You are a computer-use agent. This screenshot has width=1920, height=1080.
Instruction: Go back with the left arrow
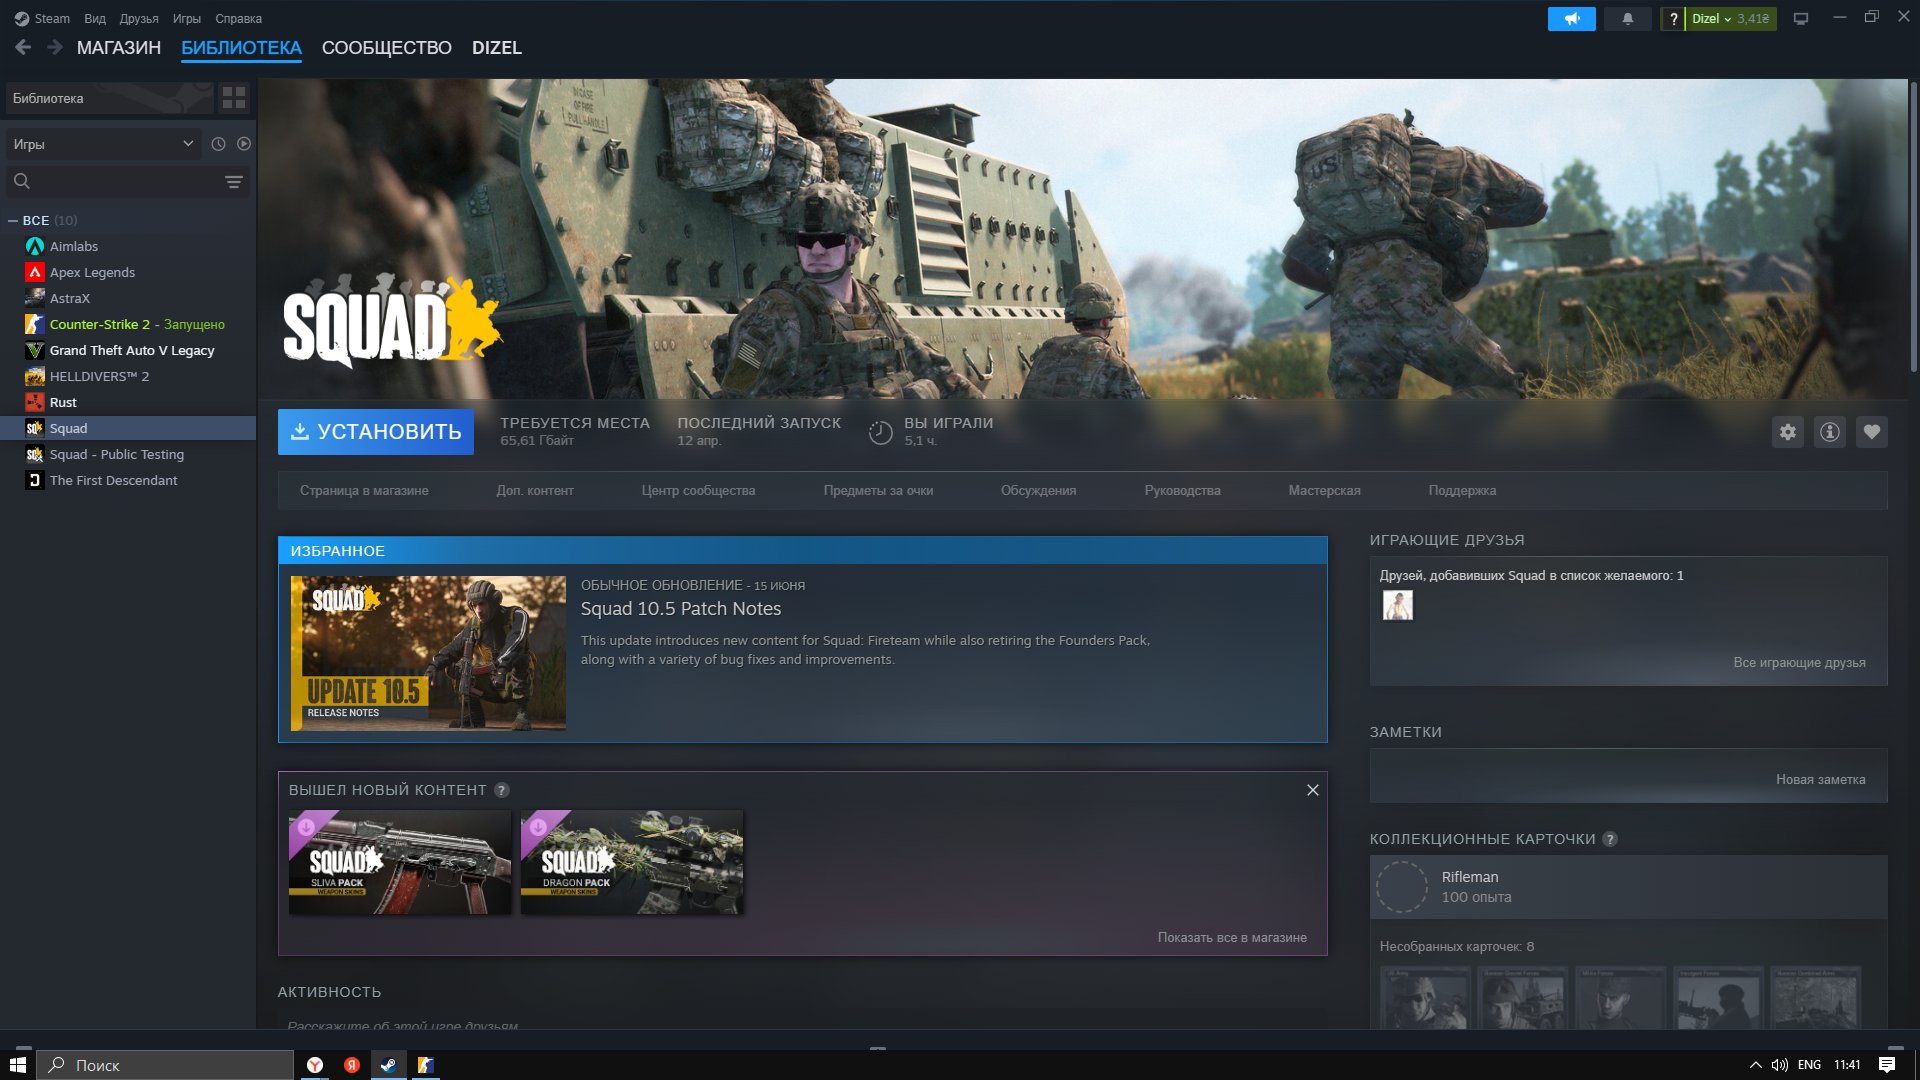pyautogui.click(x=23, y=47)
